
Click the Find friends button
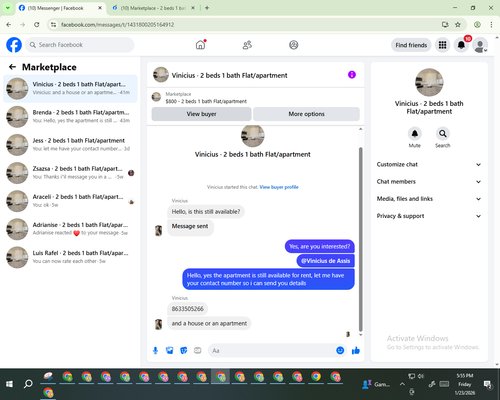411,45
